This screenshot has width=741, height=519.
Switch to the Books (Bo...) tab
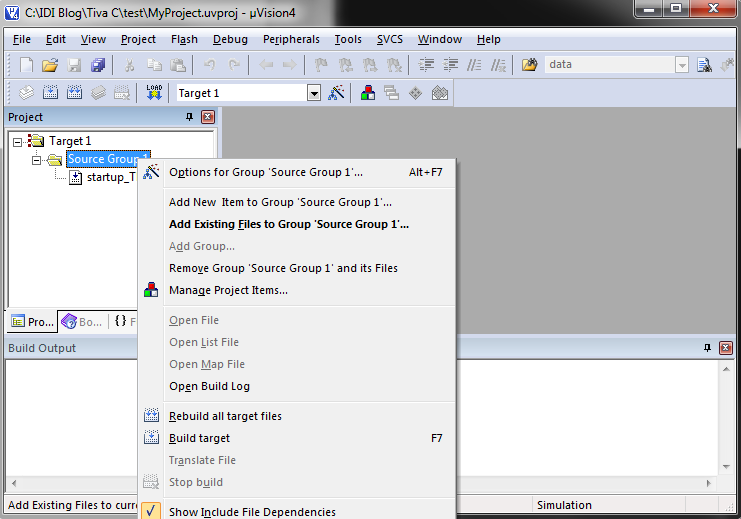(x=82, y=322)
